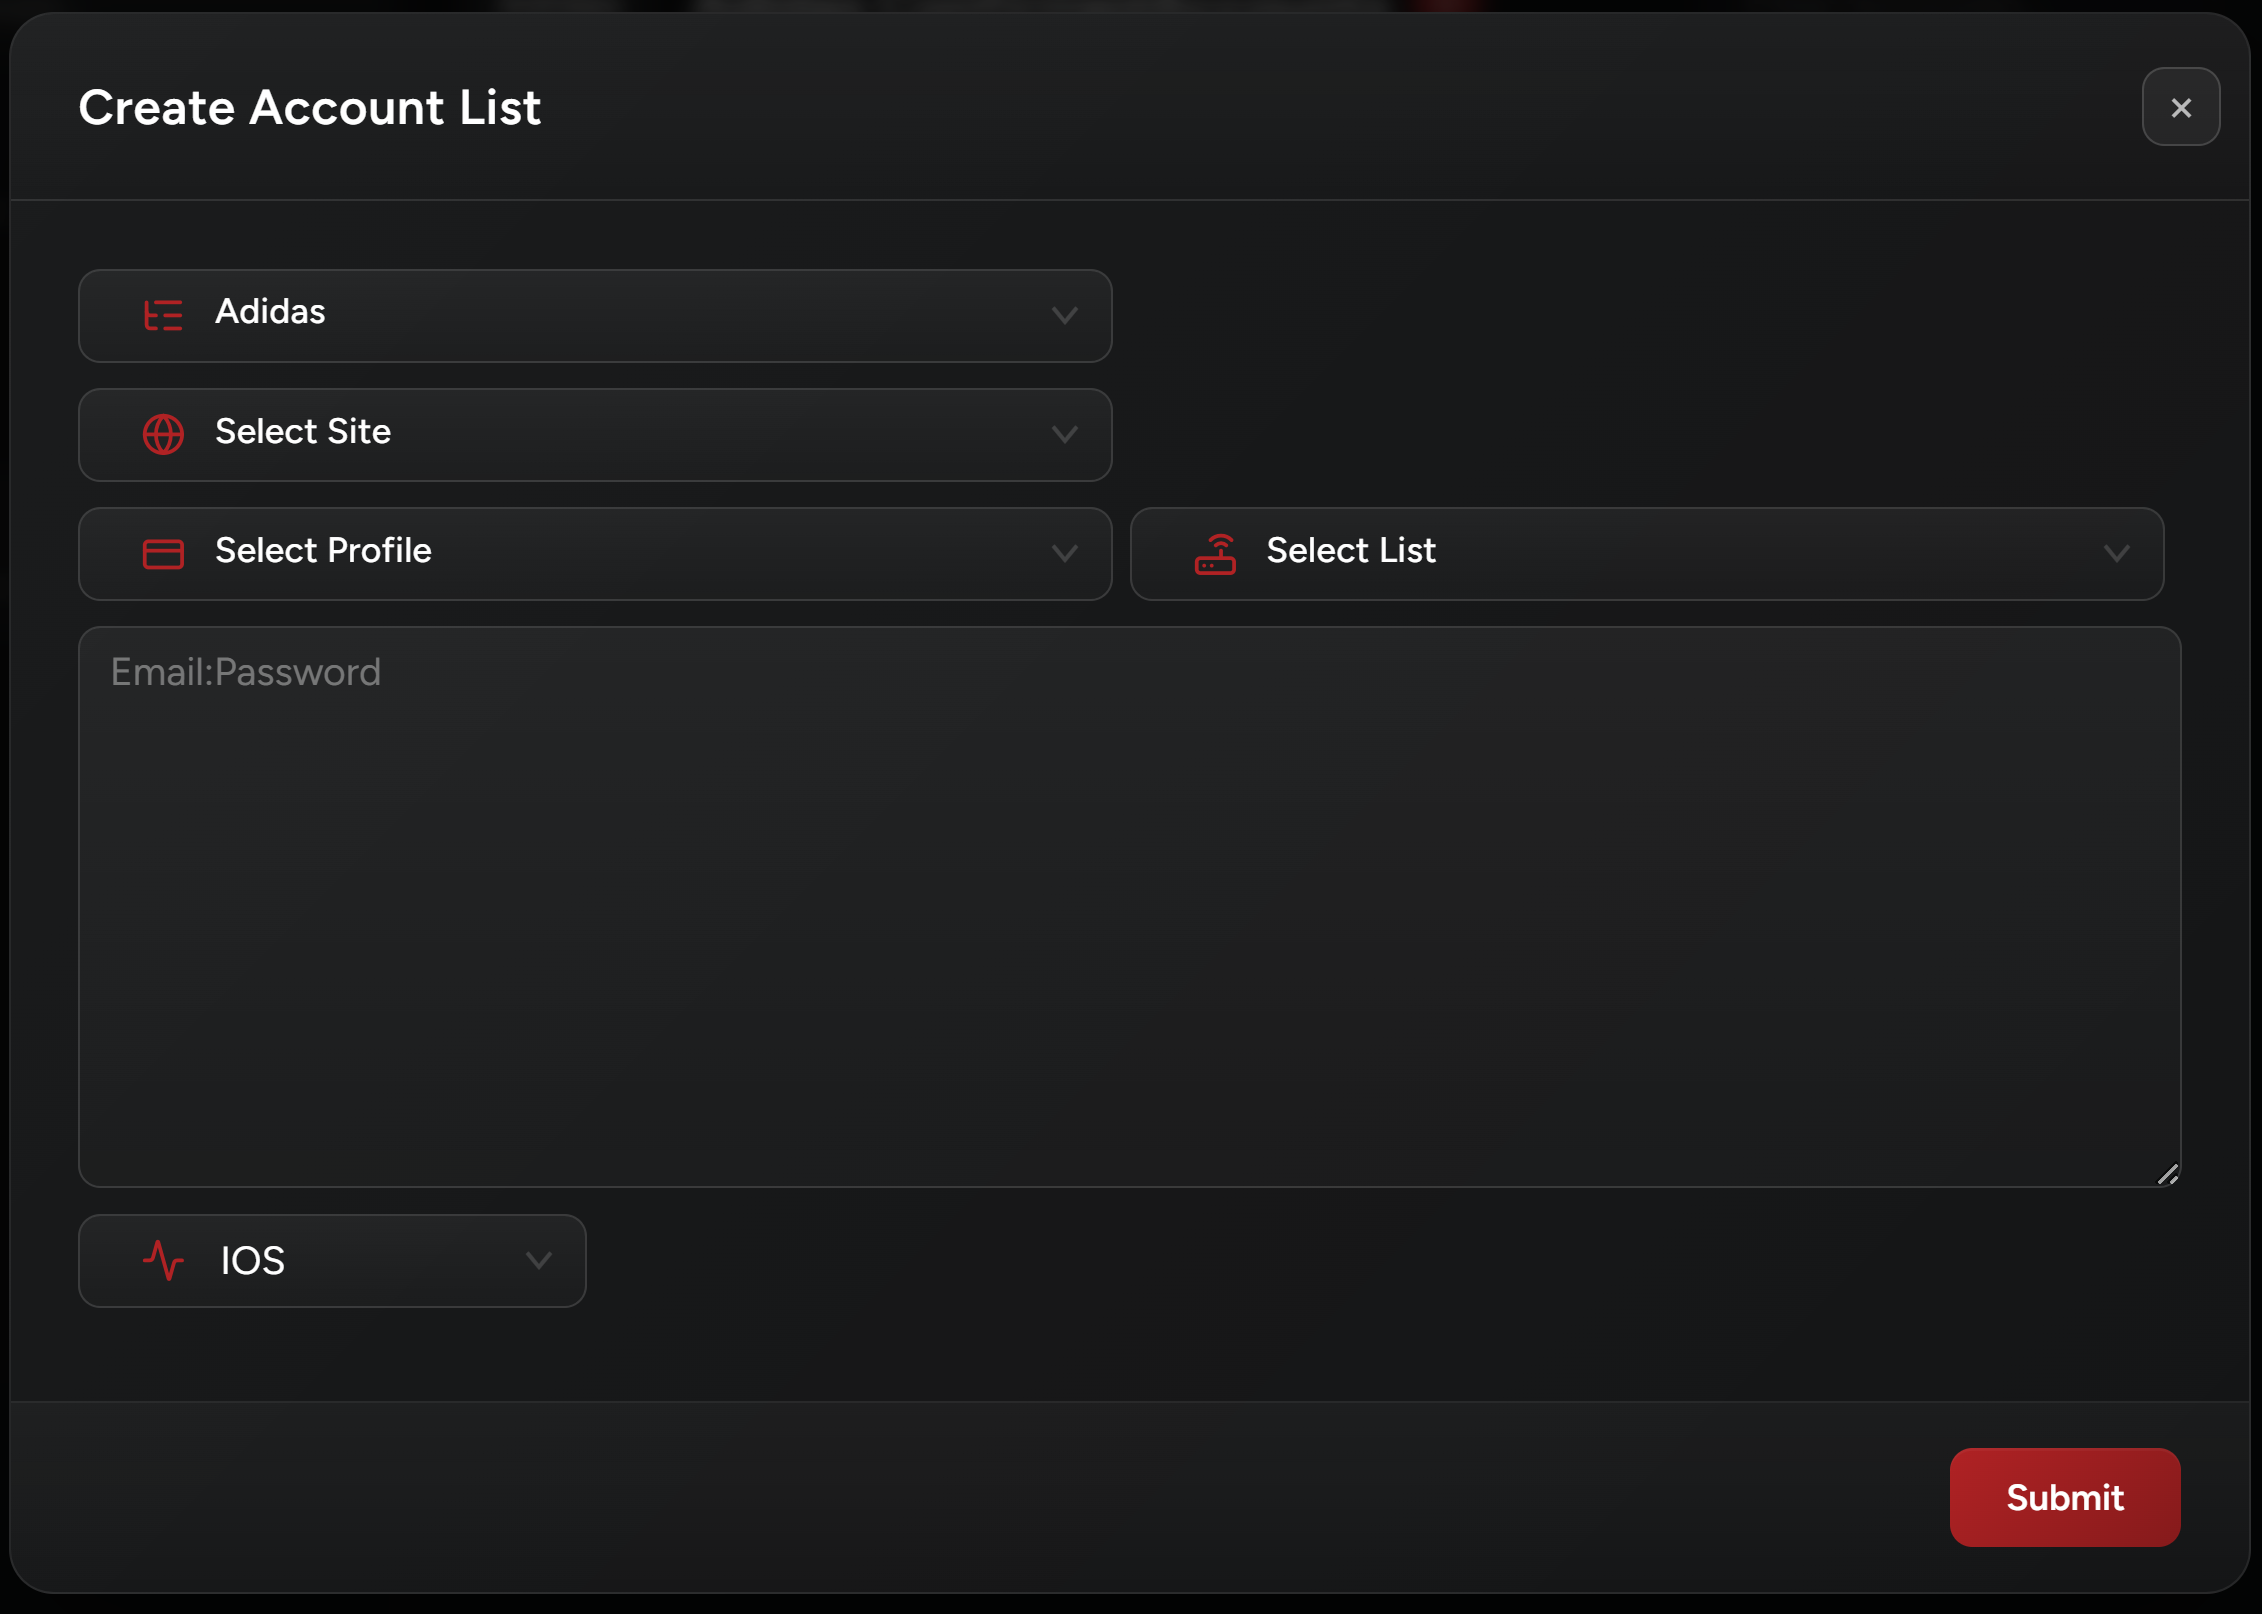Close the Create Account List dialog
Image resolution: width=2262 pixels, height=1614 pixels.
click(x=2180, y=107)
